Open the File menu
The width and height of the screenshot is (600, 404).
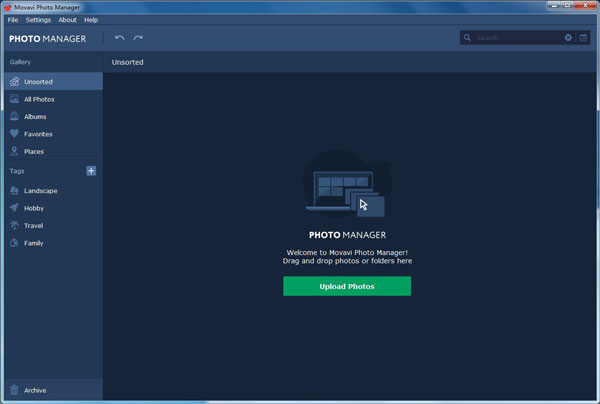click(13, 20)
